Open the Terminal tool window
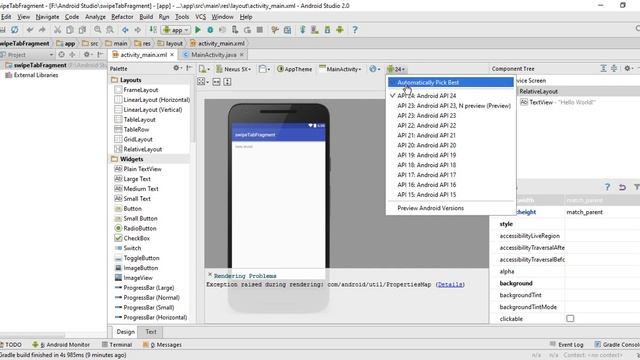 (117, 345)
